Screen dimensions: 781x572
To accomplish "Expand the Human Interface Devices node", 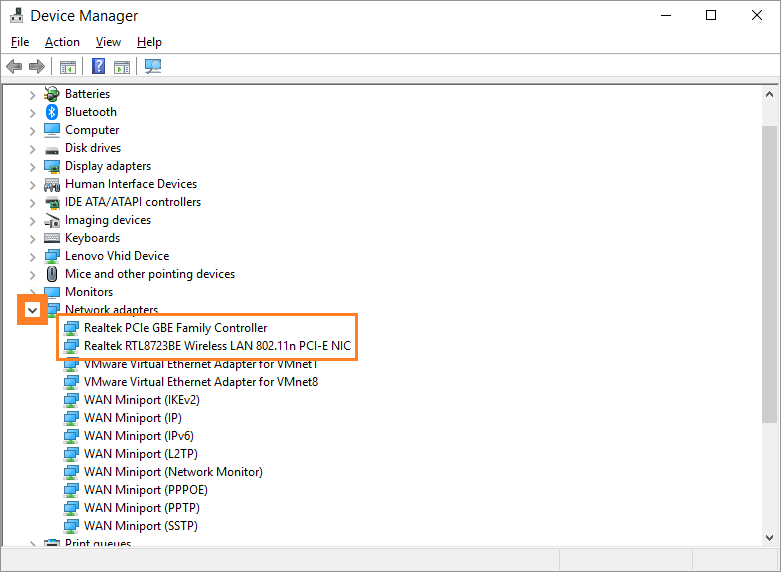I will click(32, 185).
